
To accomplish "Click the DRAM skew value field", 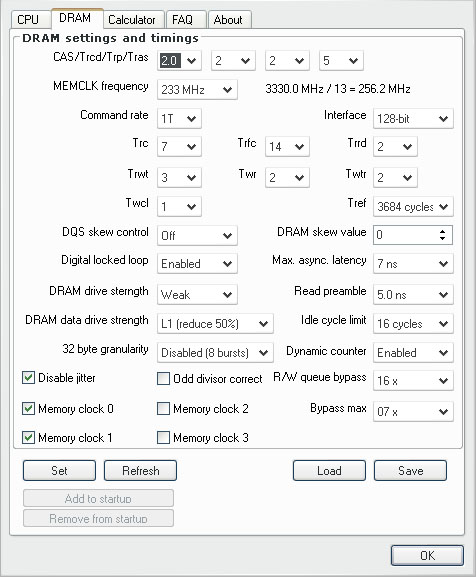I will (x=406, y=235).
